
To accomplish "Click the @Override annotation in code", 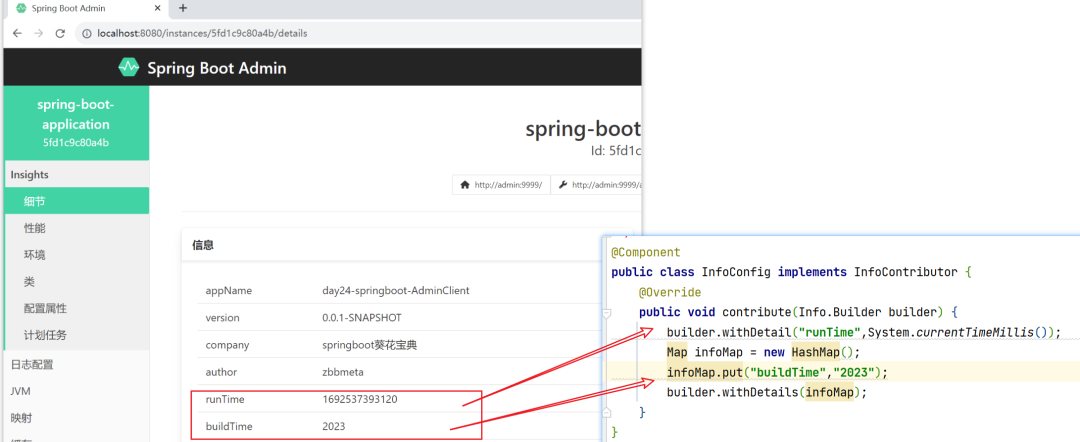I will tap(670, 293).
